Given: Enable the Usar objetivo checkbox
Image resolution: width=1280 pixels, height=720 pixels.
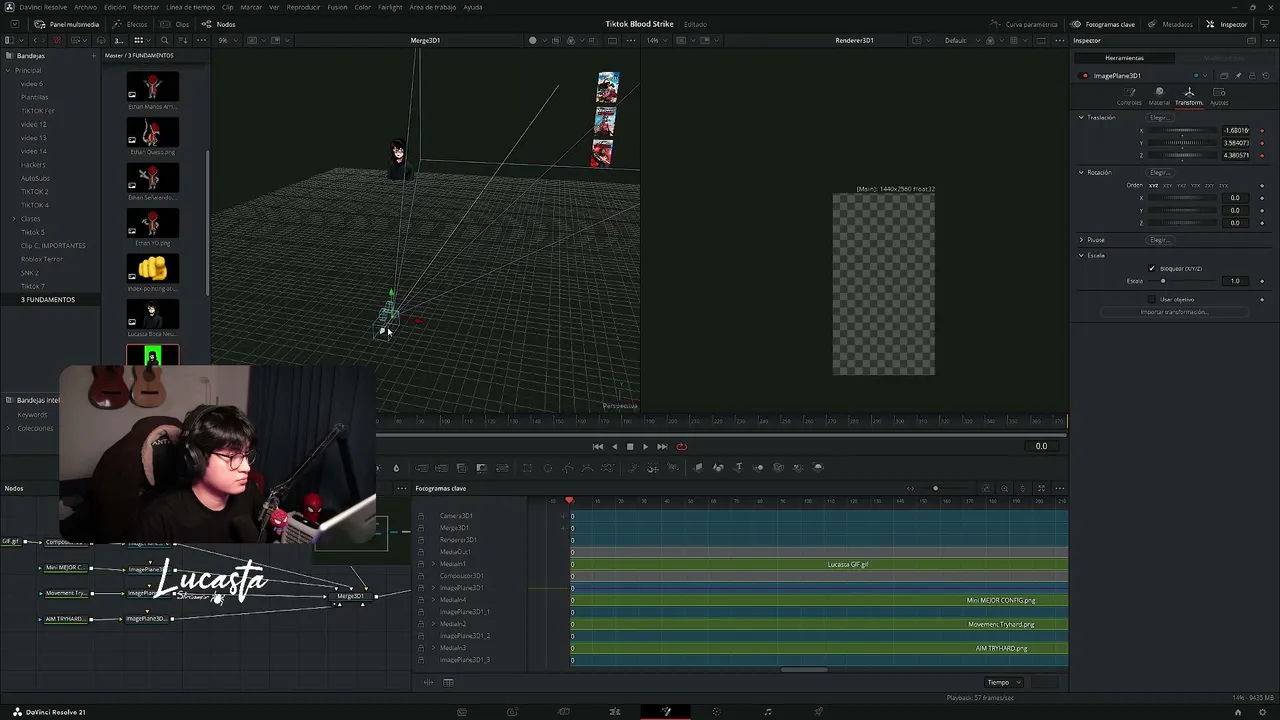Looking at the screenshot, I should click(x=1152, y=299).
